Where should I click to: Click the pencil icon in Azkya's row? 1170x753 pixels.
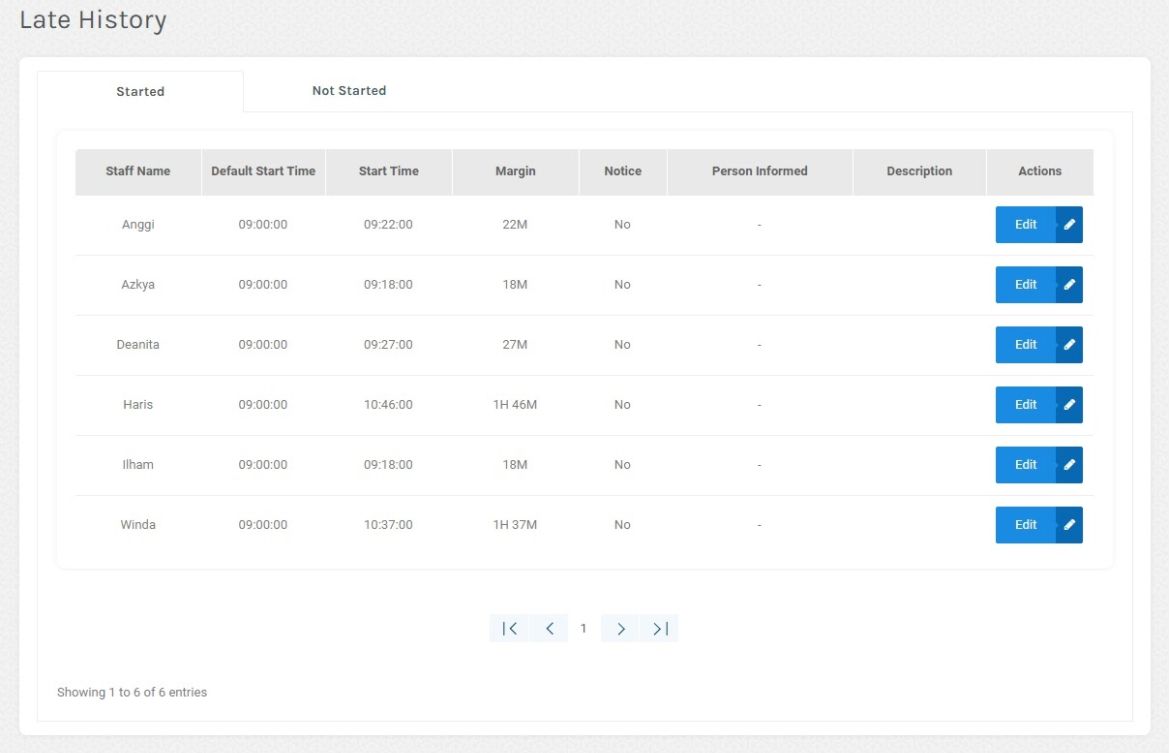coord(1069,285)
